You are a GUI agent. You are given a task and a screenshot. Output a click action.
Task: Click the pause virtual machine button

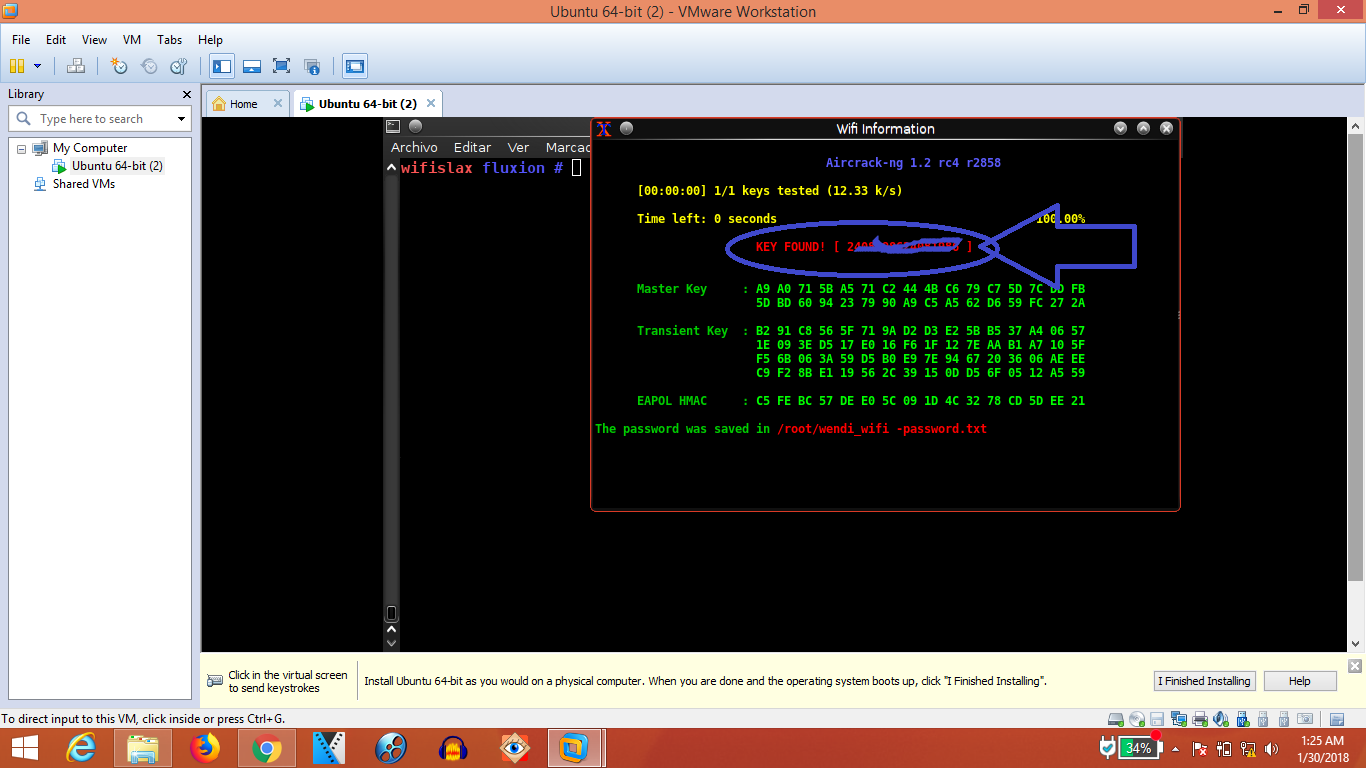pos(16,66)
